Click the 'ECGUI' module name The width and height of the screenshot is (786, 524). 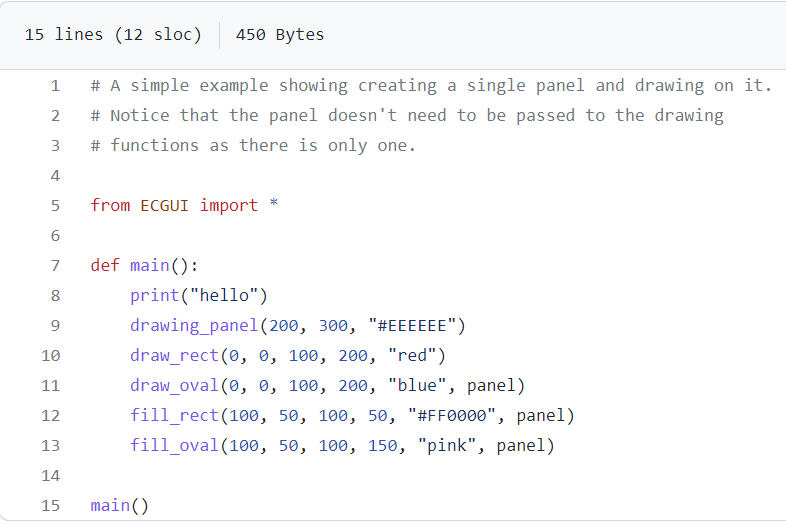pos(164,206)
